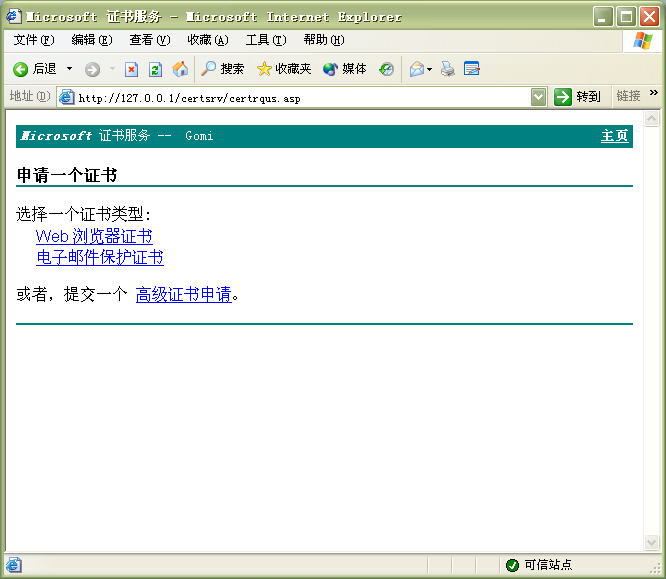
Task: Click the scrollbar down arrow
Action: click(x=651, y=542)
